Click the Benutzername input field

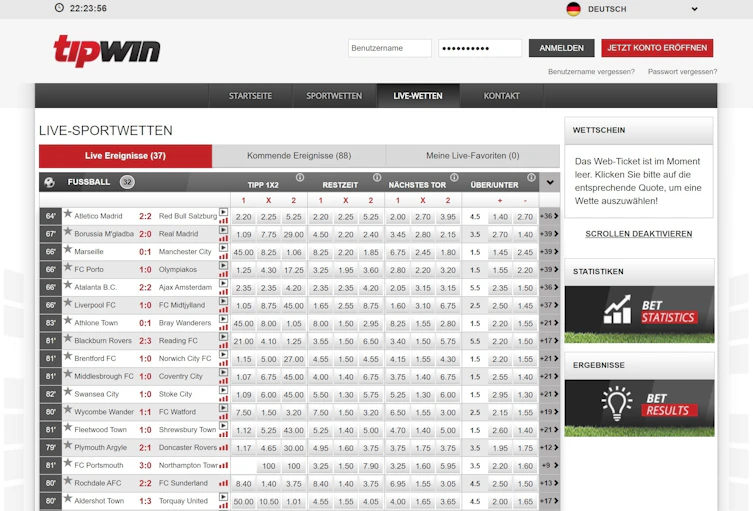[389, 48]
